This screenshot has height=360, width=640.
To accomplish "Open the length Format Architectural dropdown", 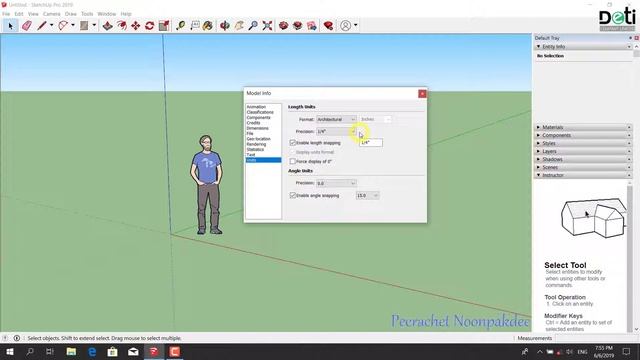I will [336, 119].
